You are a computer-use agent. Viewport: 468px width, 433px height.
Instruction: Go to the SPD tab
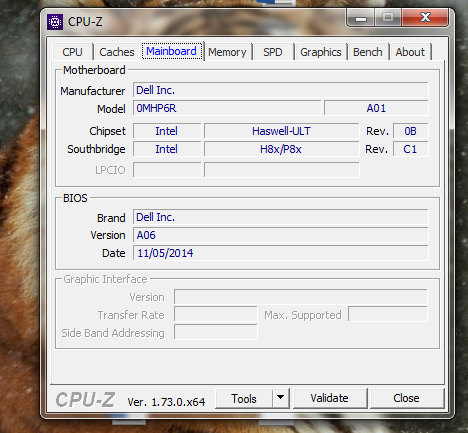pyautogui.click(x=273, y=52)
